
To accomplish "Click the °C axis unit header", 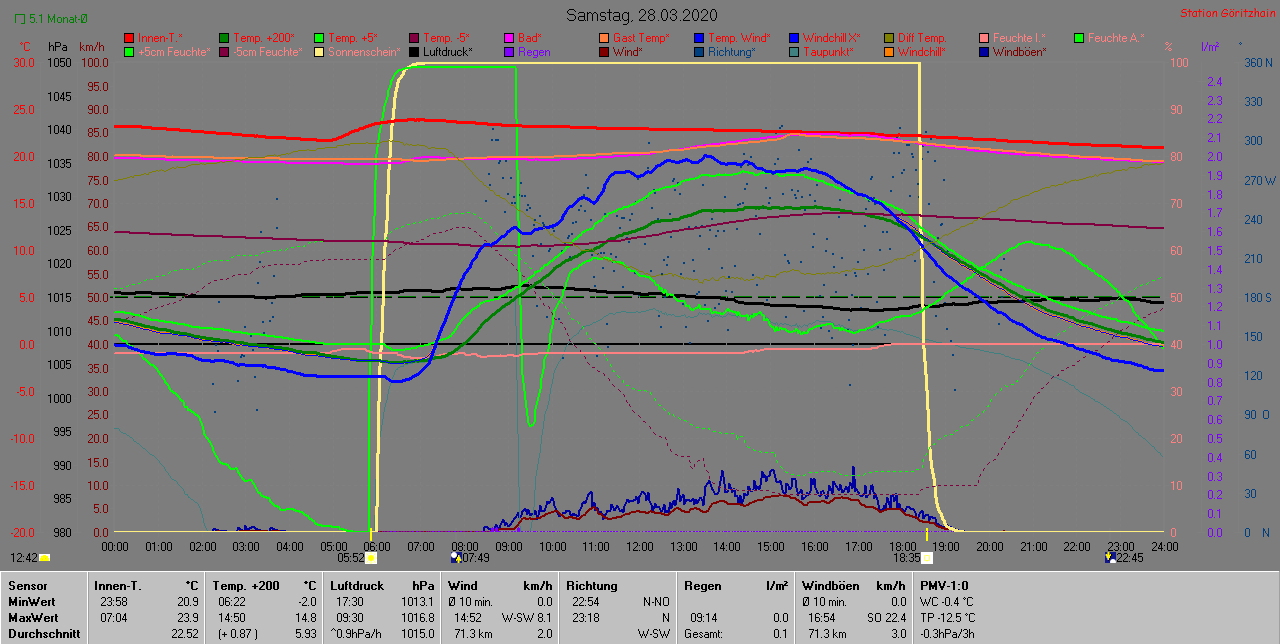I will 27,47.
